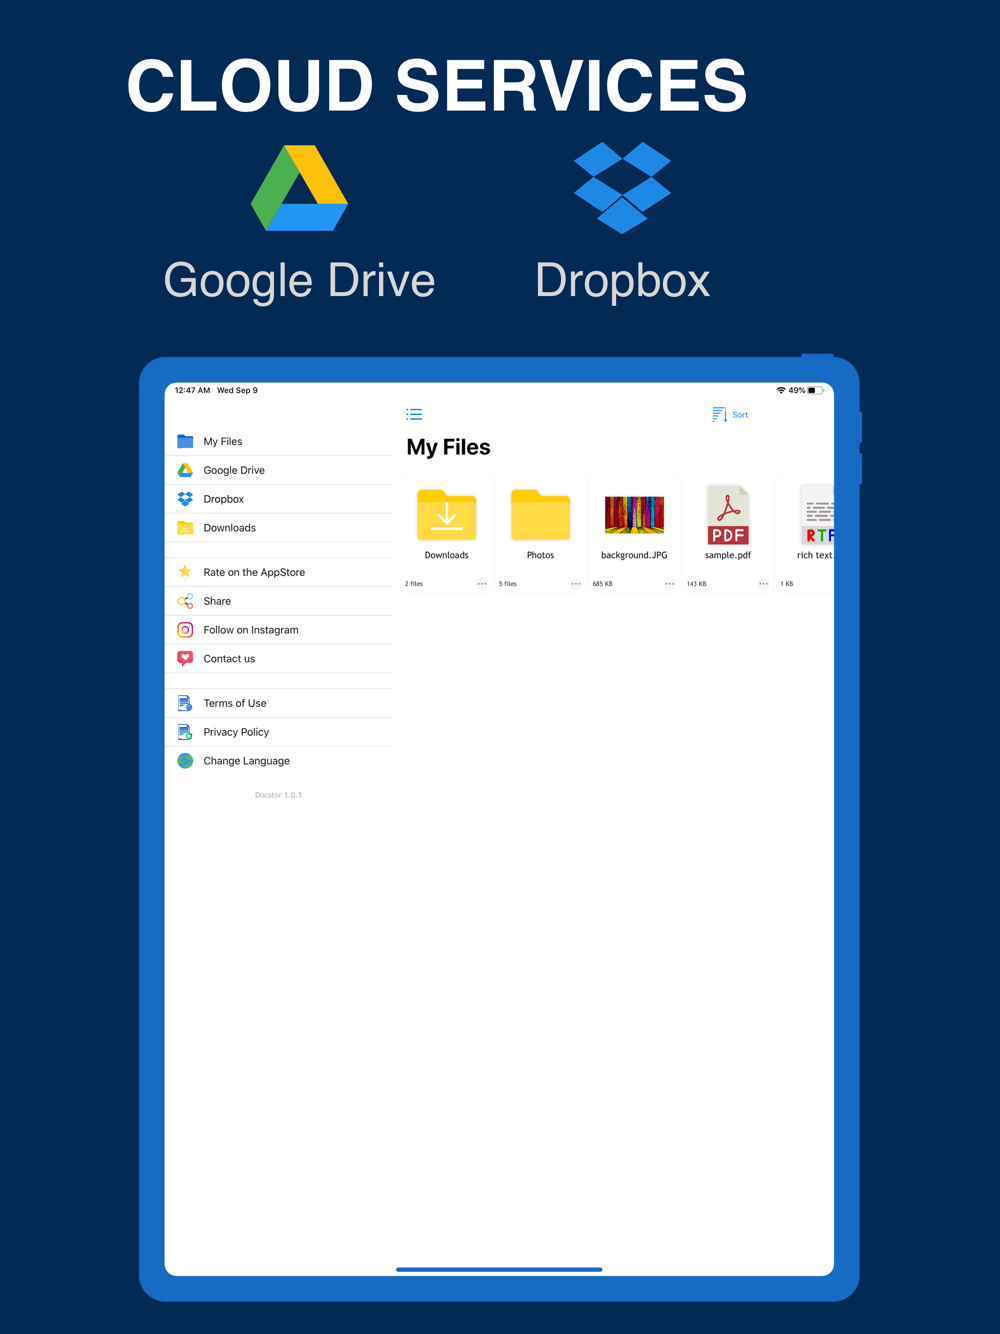Click the 143 KB size label
The image size is (1000, 1334).
[x=696, y=584]
